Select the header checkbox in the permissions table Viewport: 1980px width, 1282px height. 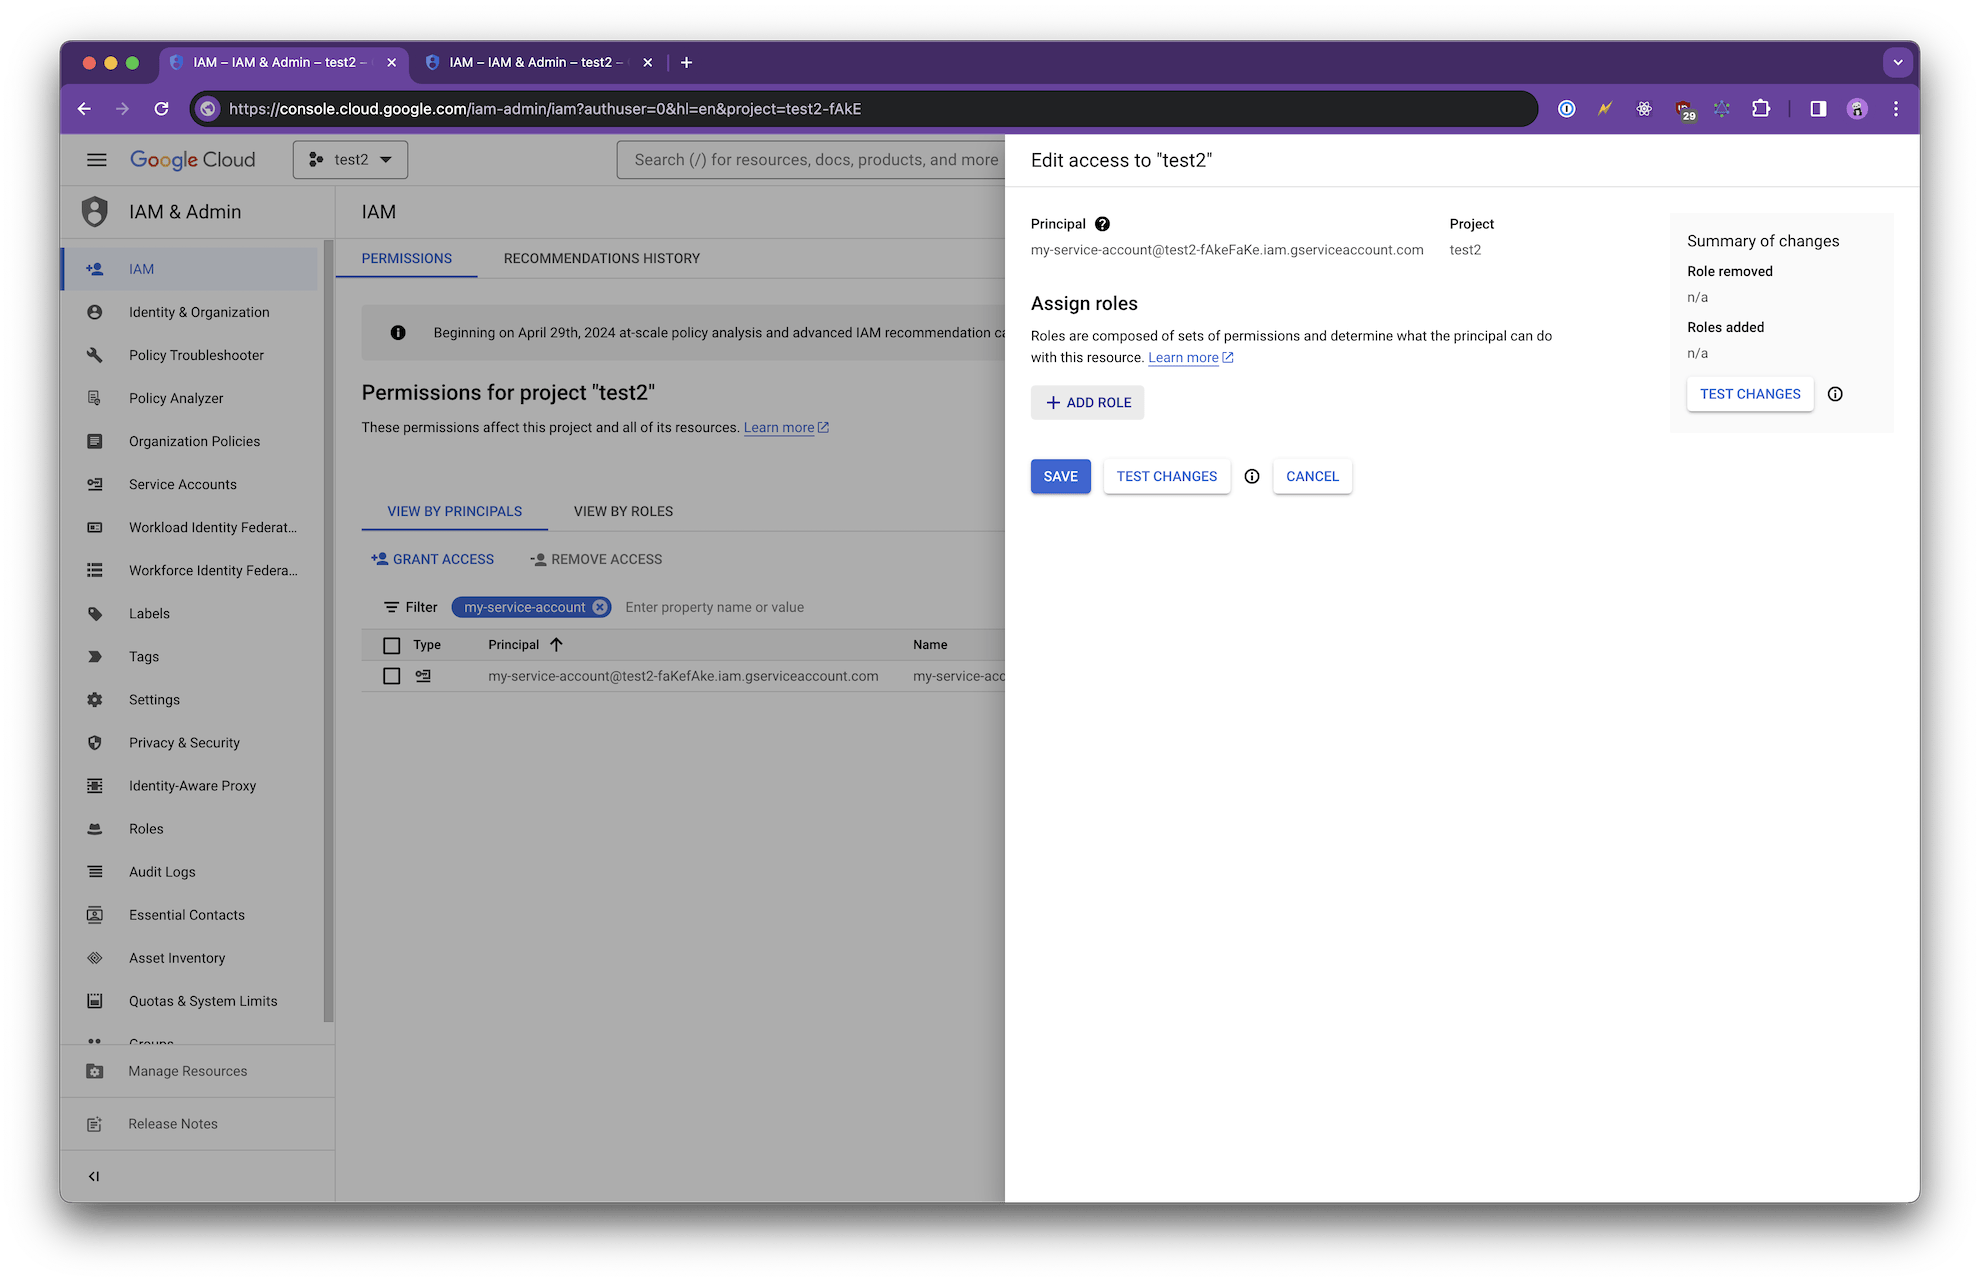[x=391, y=645]
